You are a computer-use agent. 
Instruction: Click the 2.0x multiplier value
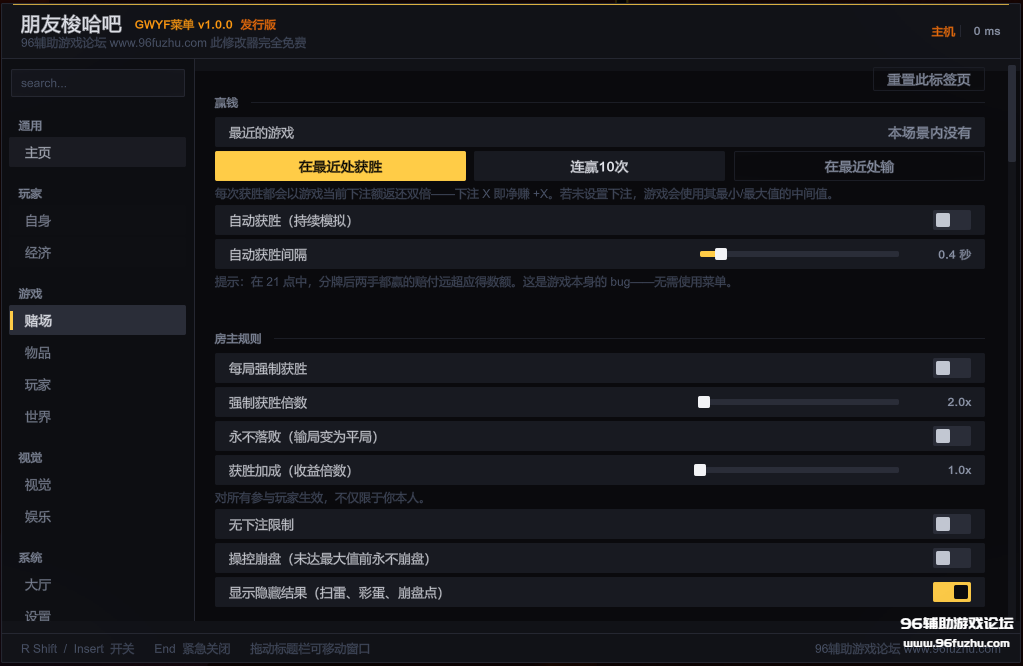(x=959, y=402)
